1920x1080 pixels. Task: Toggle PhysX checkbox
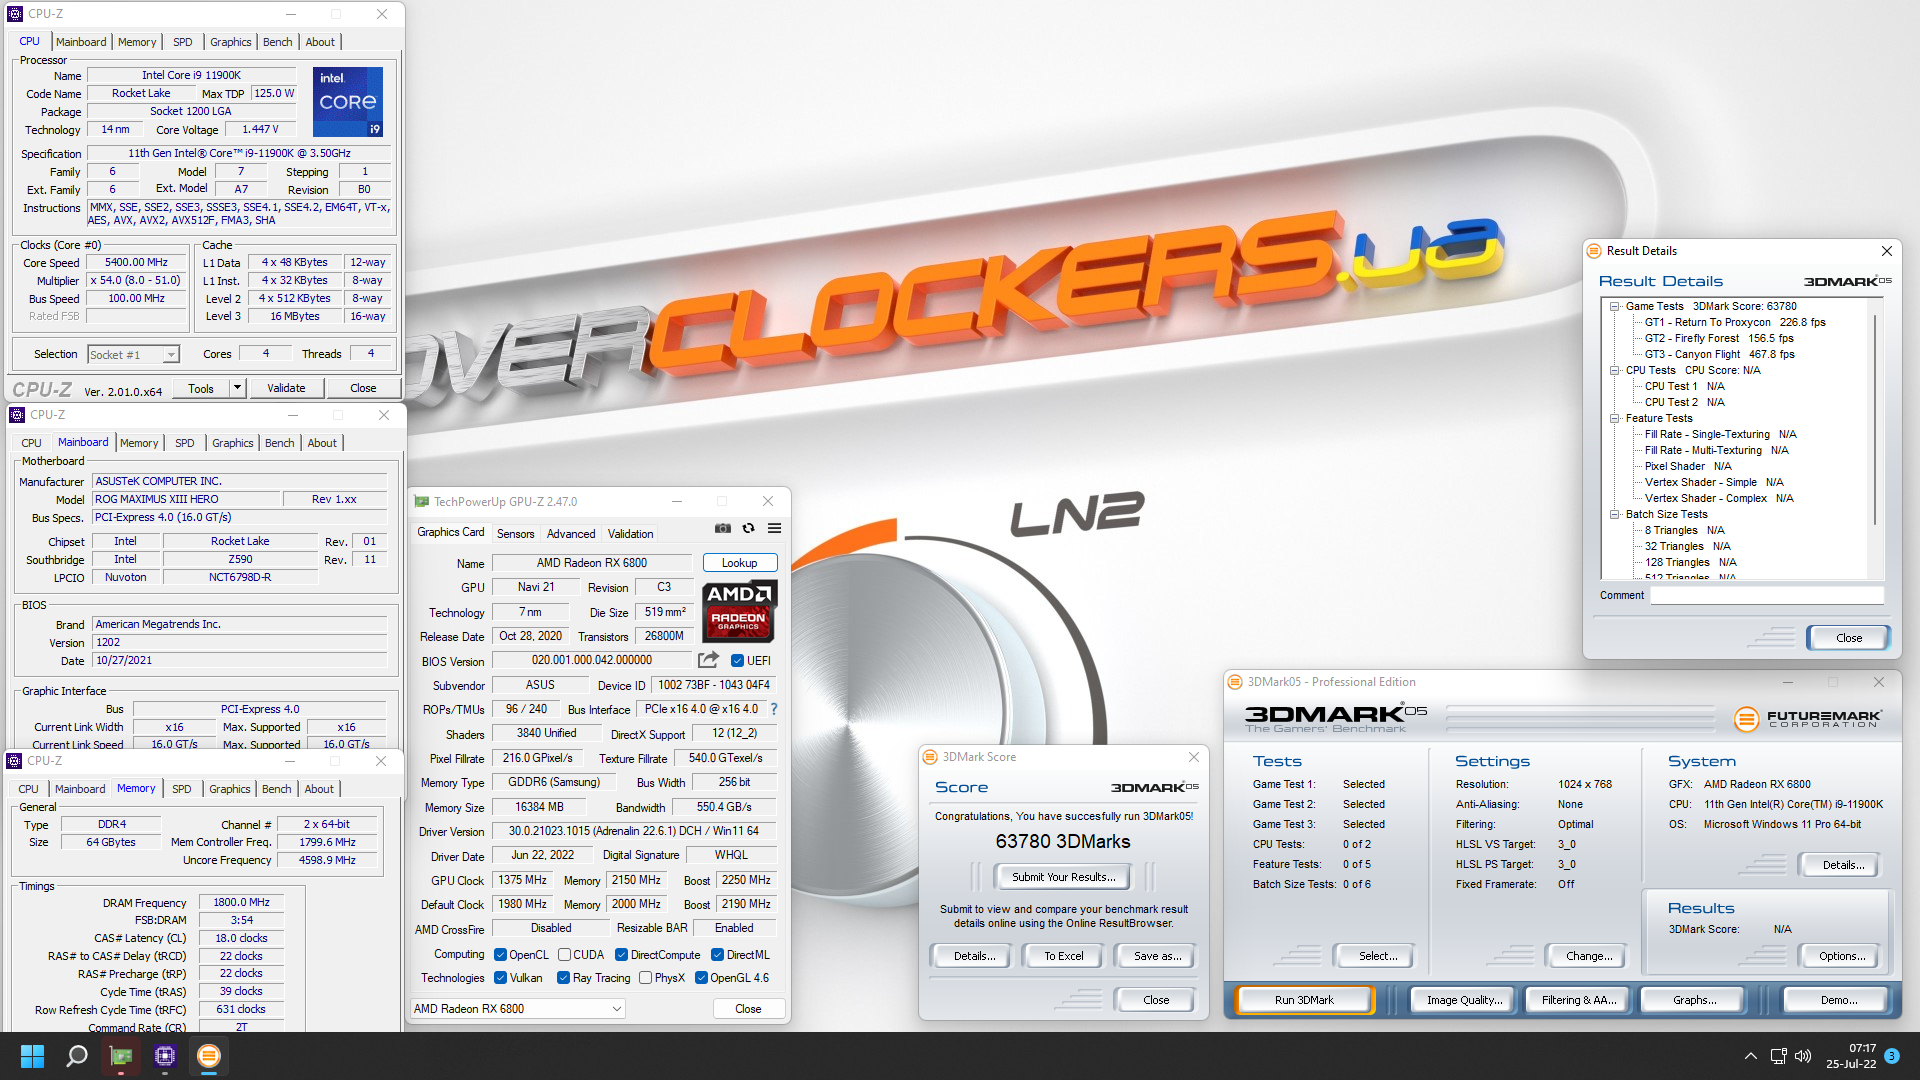[x=645, y=978]
